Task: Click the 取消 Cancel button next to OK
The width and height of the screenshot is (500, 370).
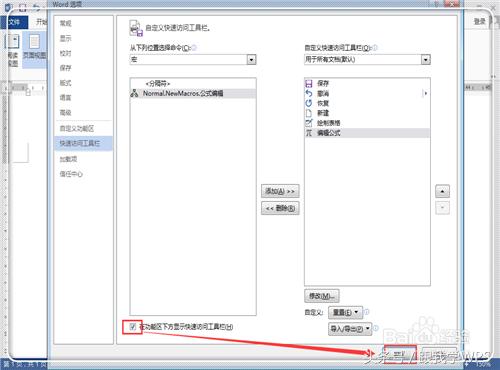Action: point(438,354)
